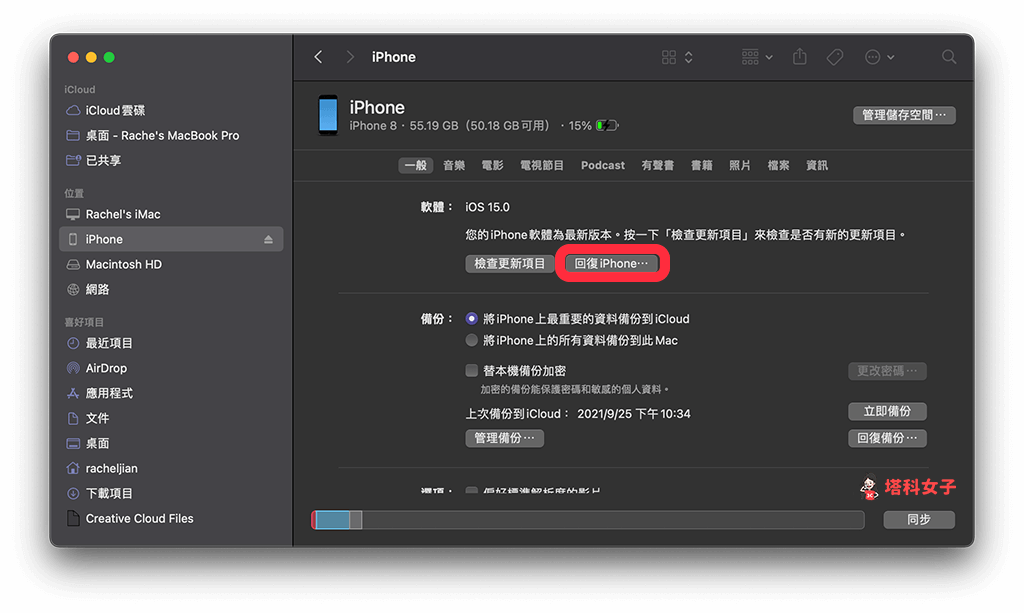
Task: Open the 已共享 shared folder
Action: point(93,161)
